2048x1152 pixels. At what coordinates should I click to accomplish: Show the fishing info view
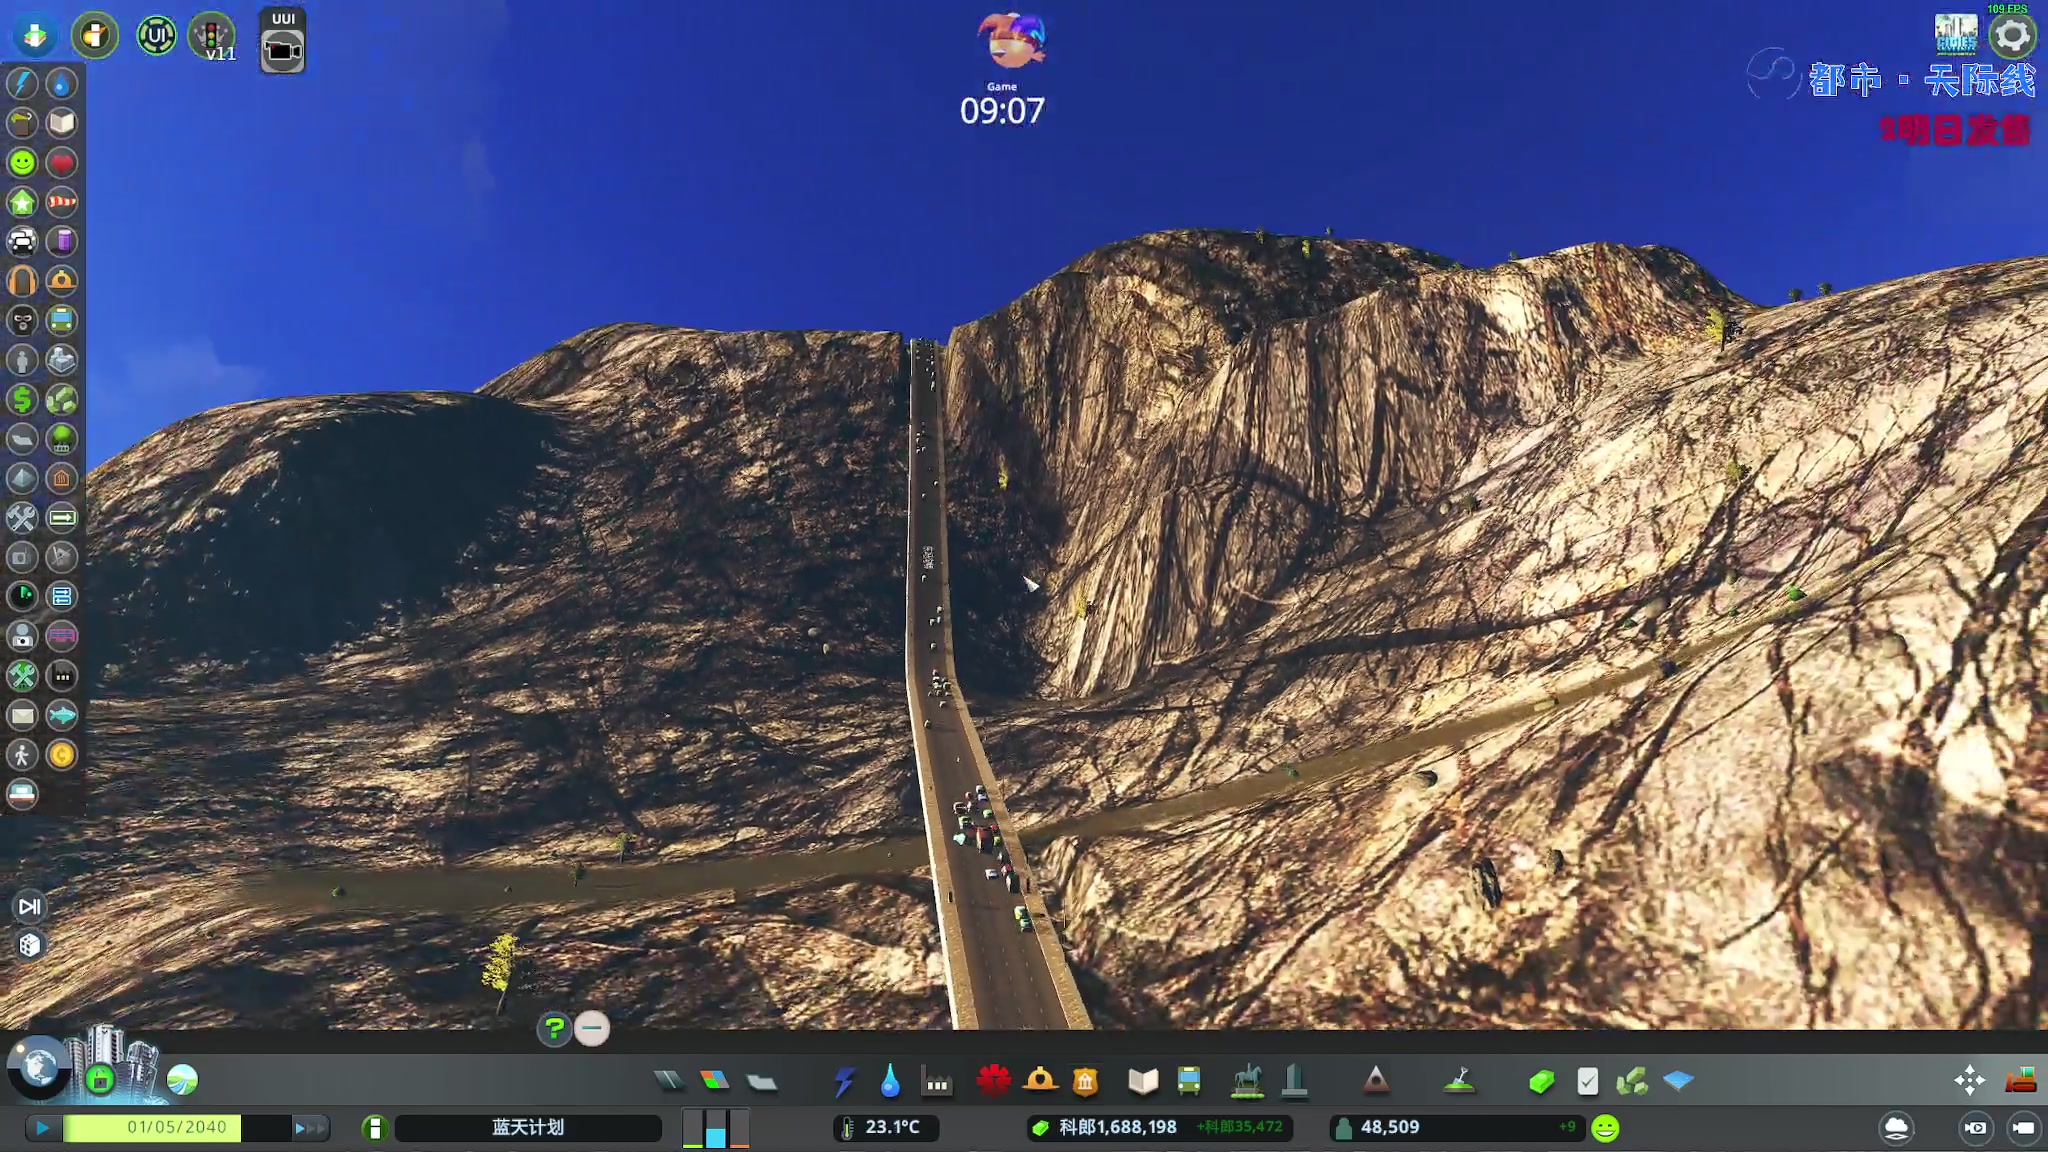coord(62,715)
